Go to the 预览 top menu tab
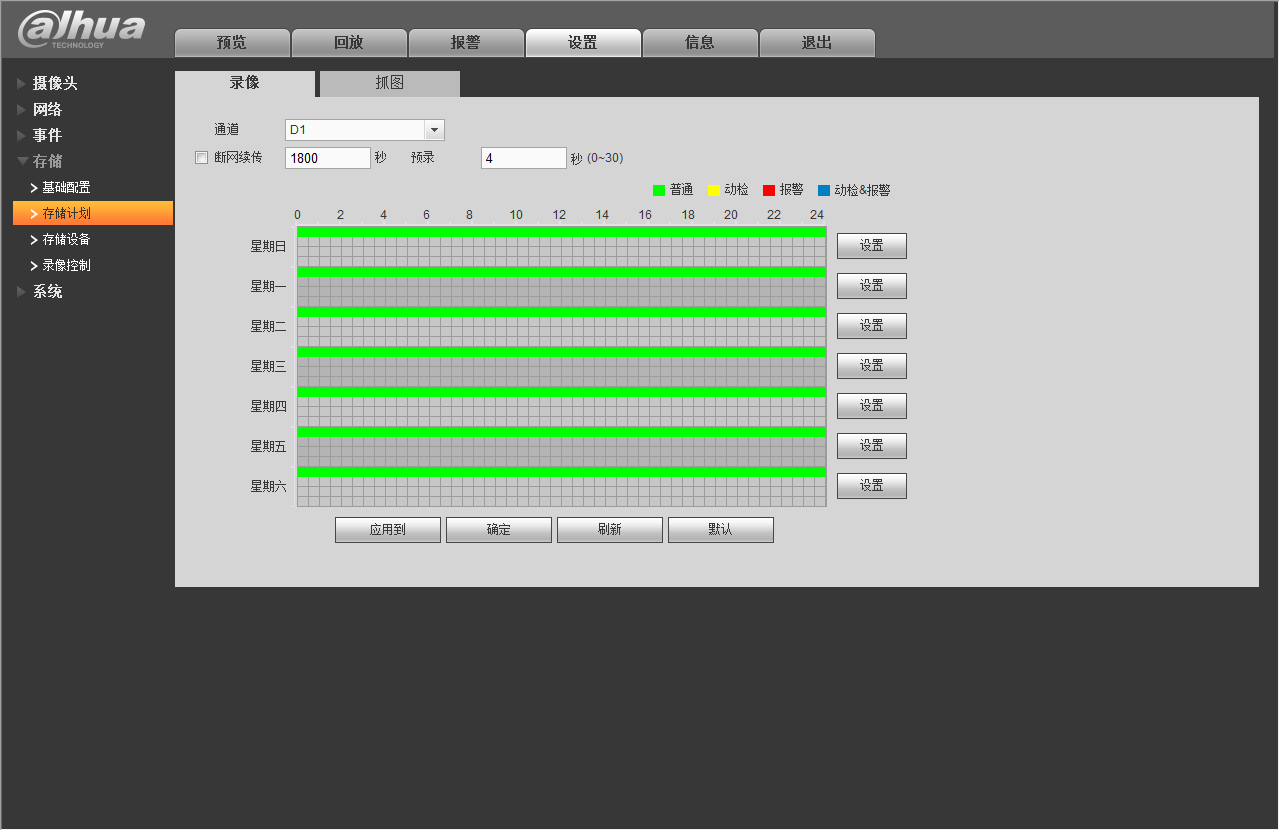1280x831 pixels. pos(232,43)
